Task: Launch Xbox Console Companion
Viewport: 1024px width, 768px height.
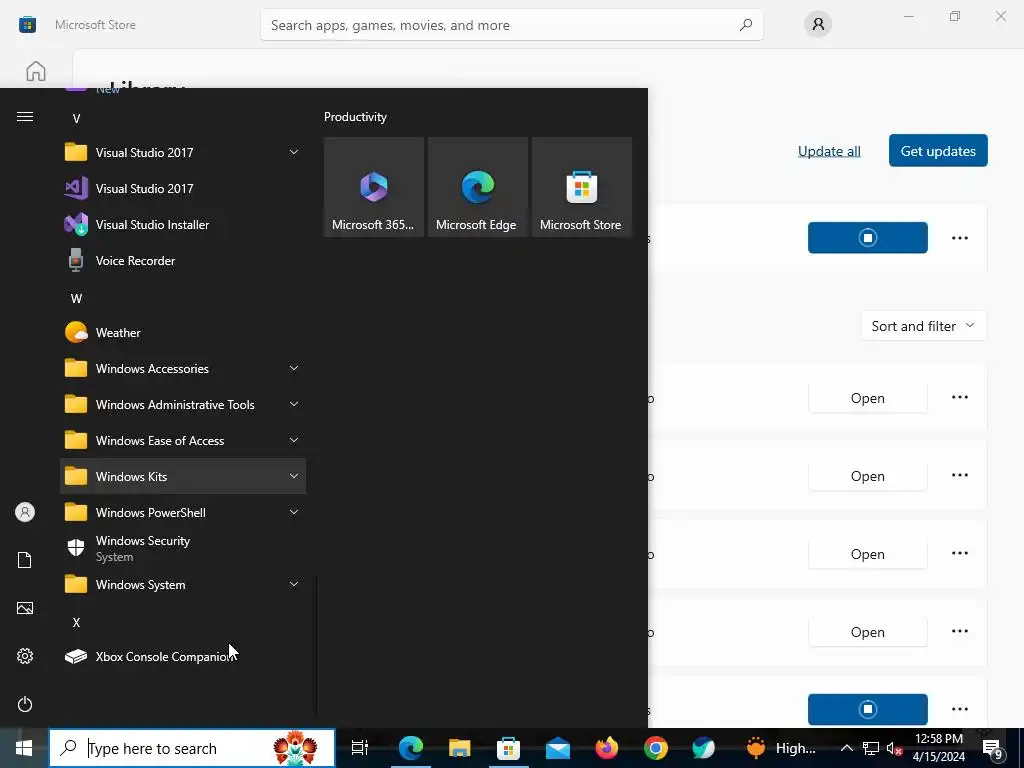Action: pyautogui.click(x=183, y=656)
